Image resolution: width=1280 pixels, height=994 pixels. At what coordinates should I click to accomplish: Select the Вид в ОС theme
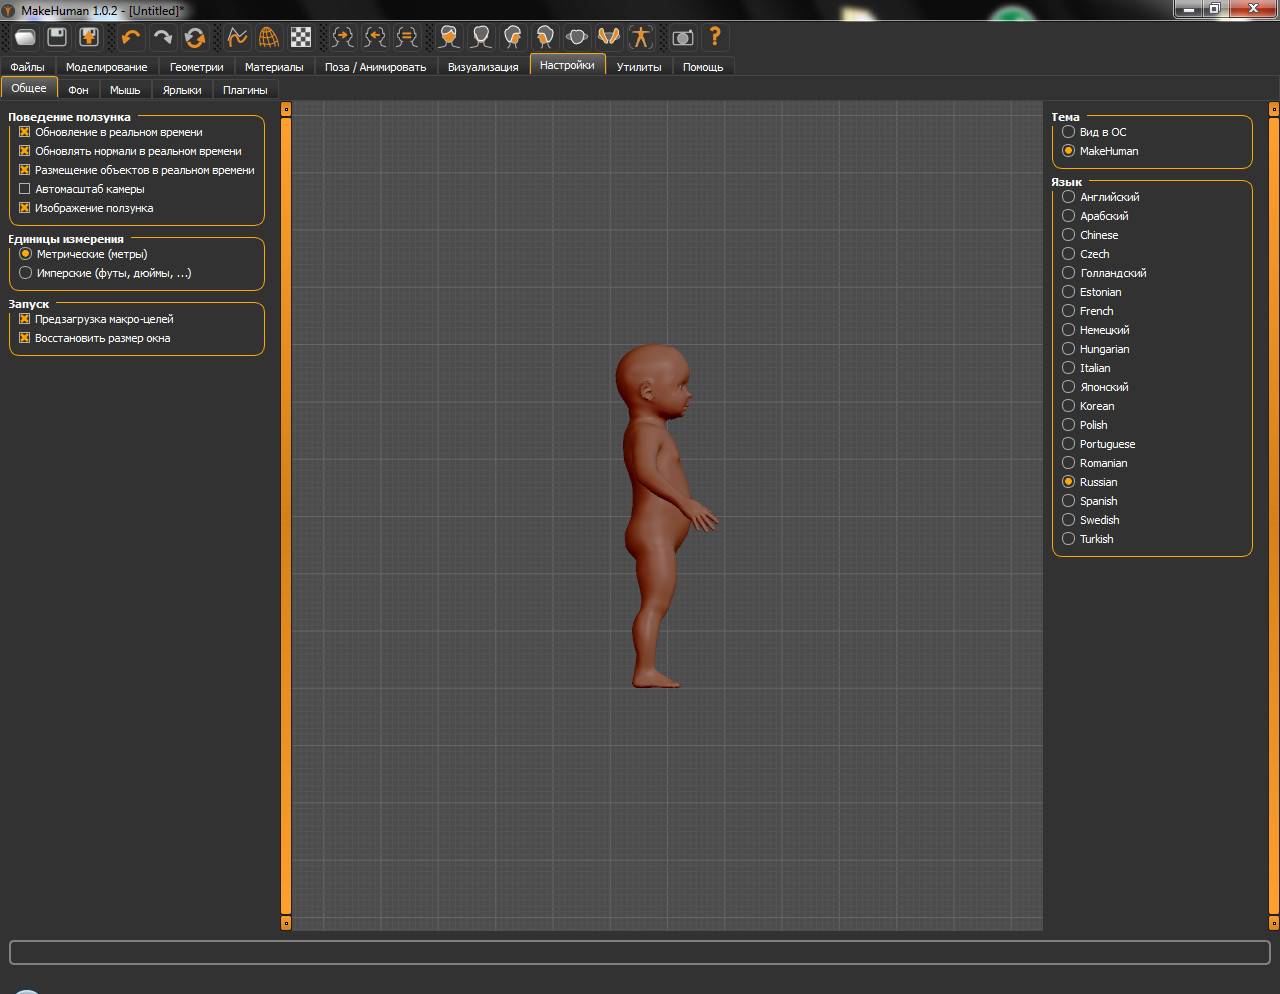[1068, 132]
